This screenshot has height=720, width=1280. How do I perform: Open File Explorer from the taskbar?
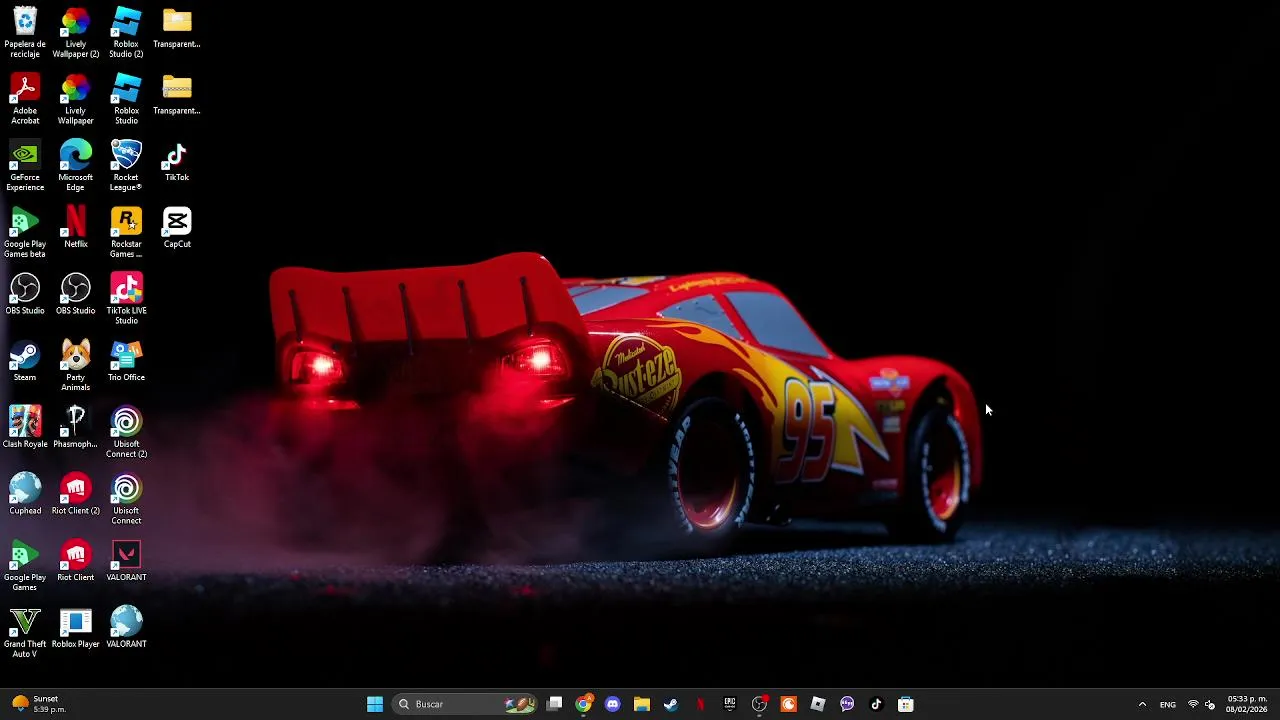(x=642, y=704)
